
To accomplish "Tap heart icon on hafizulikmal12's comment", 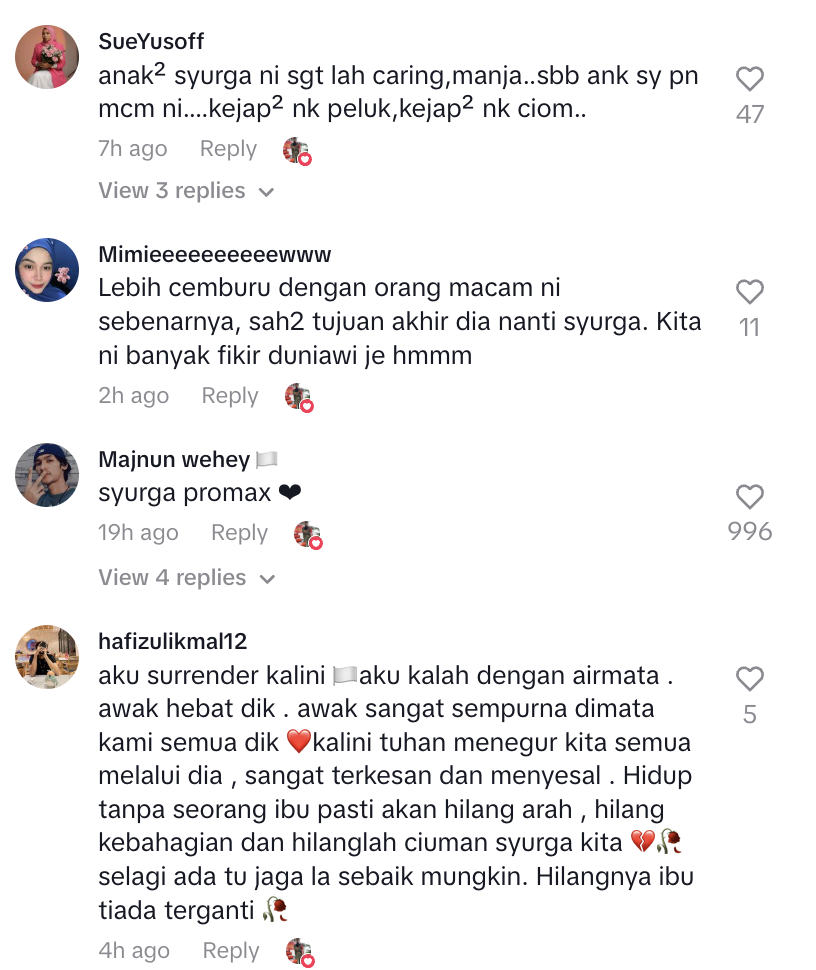I will pos(749,679).
